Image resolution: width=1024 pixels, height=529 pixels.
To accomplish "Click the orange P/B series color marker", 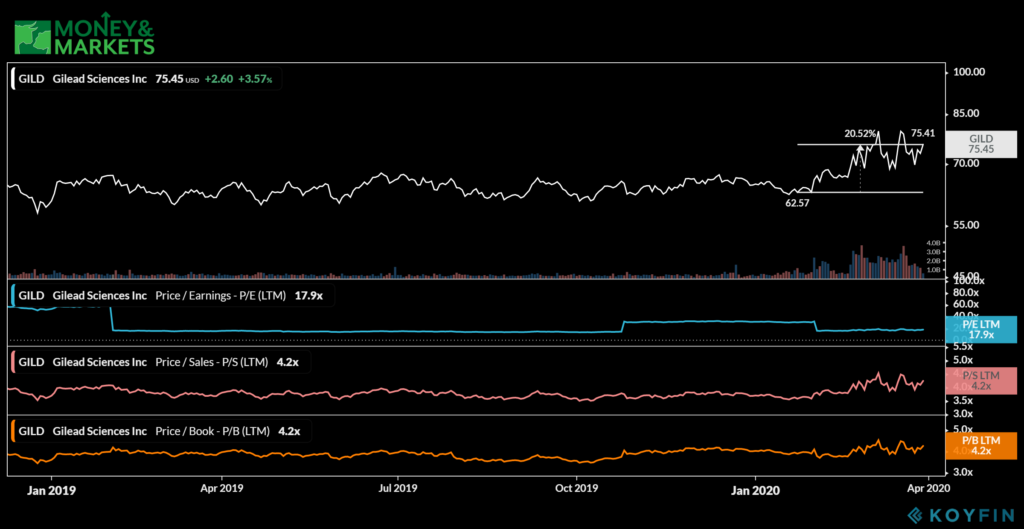I will click(12, 430).
